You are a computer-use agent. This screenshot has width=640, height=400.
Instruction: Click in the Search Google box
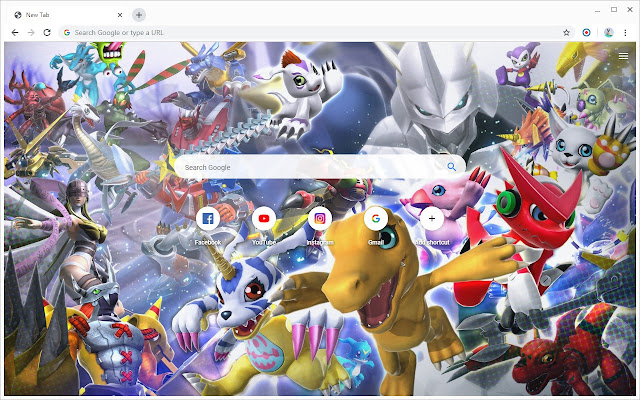click(x=320, y=167)
